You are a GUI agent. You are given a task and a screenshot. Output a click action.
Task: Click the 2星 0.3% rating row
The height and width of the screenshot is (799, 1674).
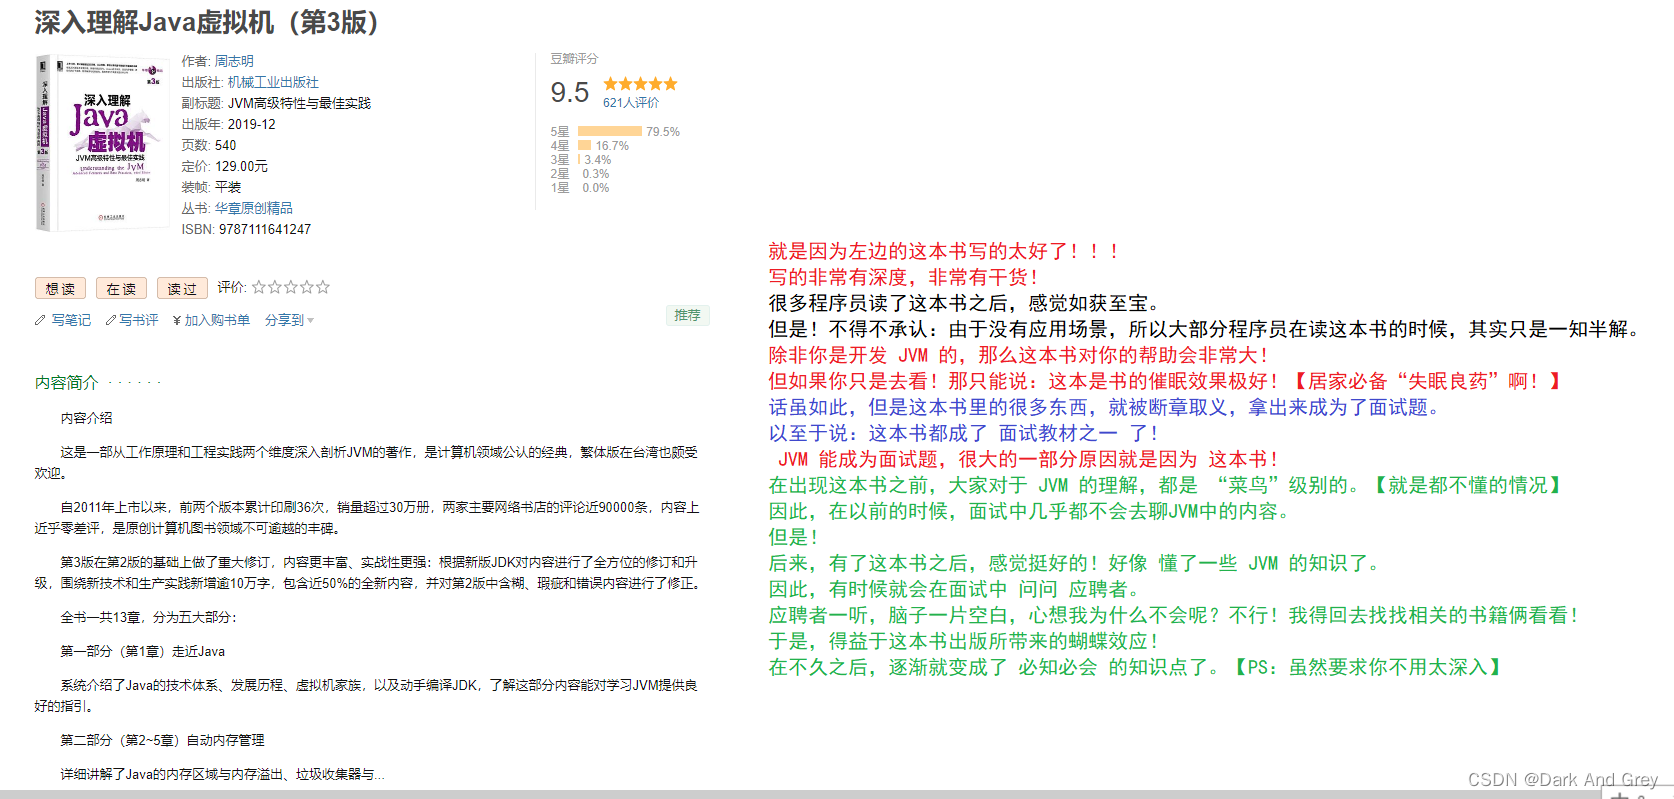pos(580,173)
